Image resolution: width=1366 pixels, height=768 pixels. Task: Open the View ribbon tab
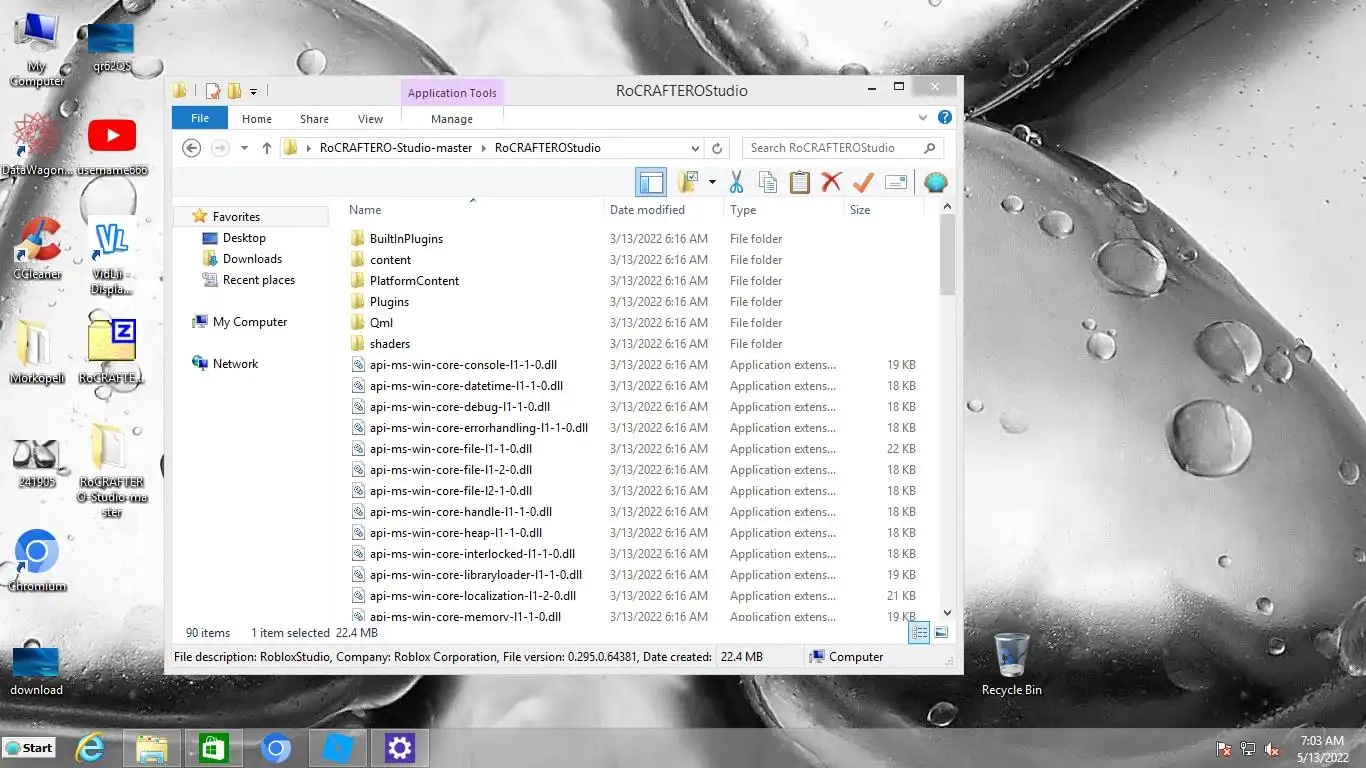[x=370, y=119]
